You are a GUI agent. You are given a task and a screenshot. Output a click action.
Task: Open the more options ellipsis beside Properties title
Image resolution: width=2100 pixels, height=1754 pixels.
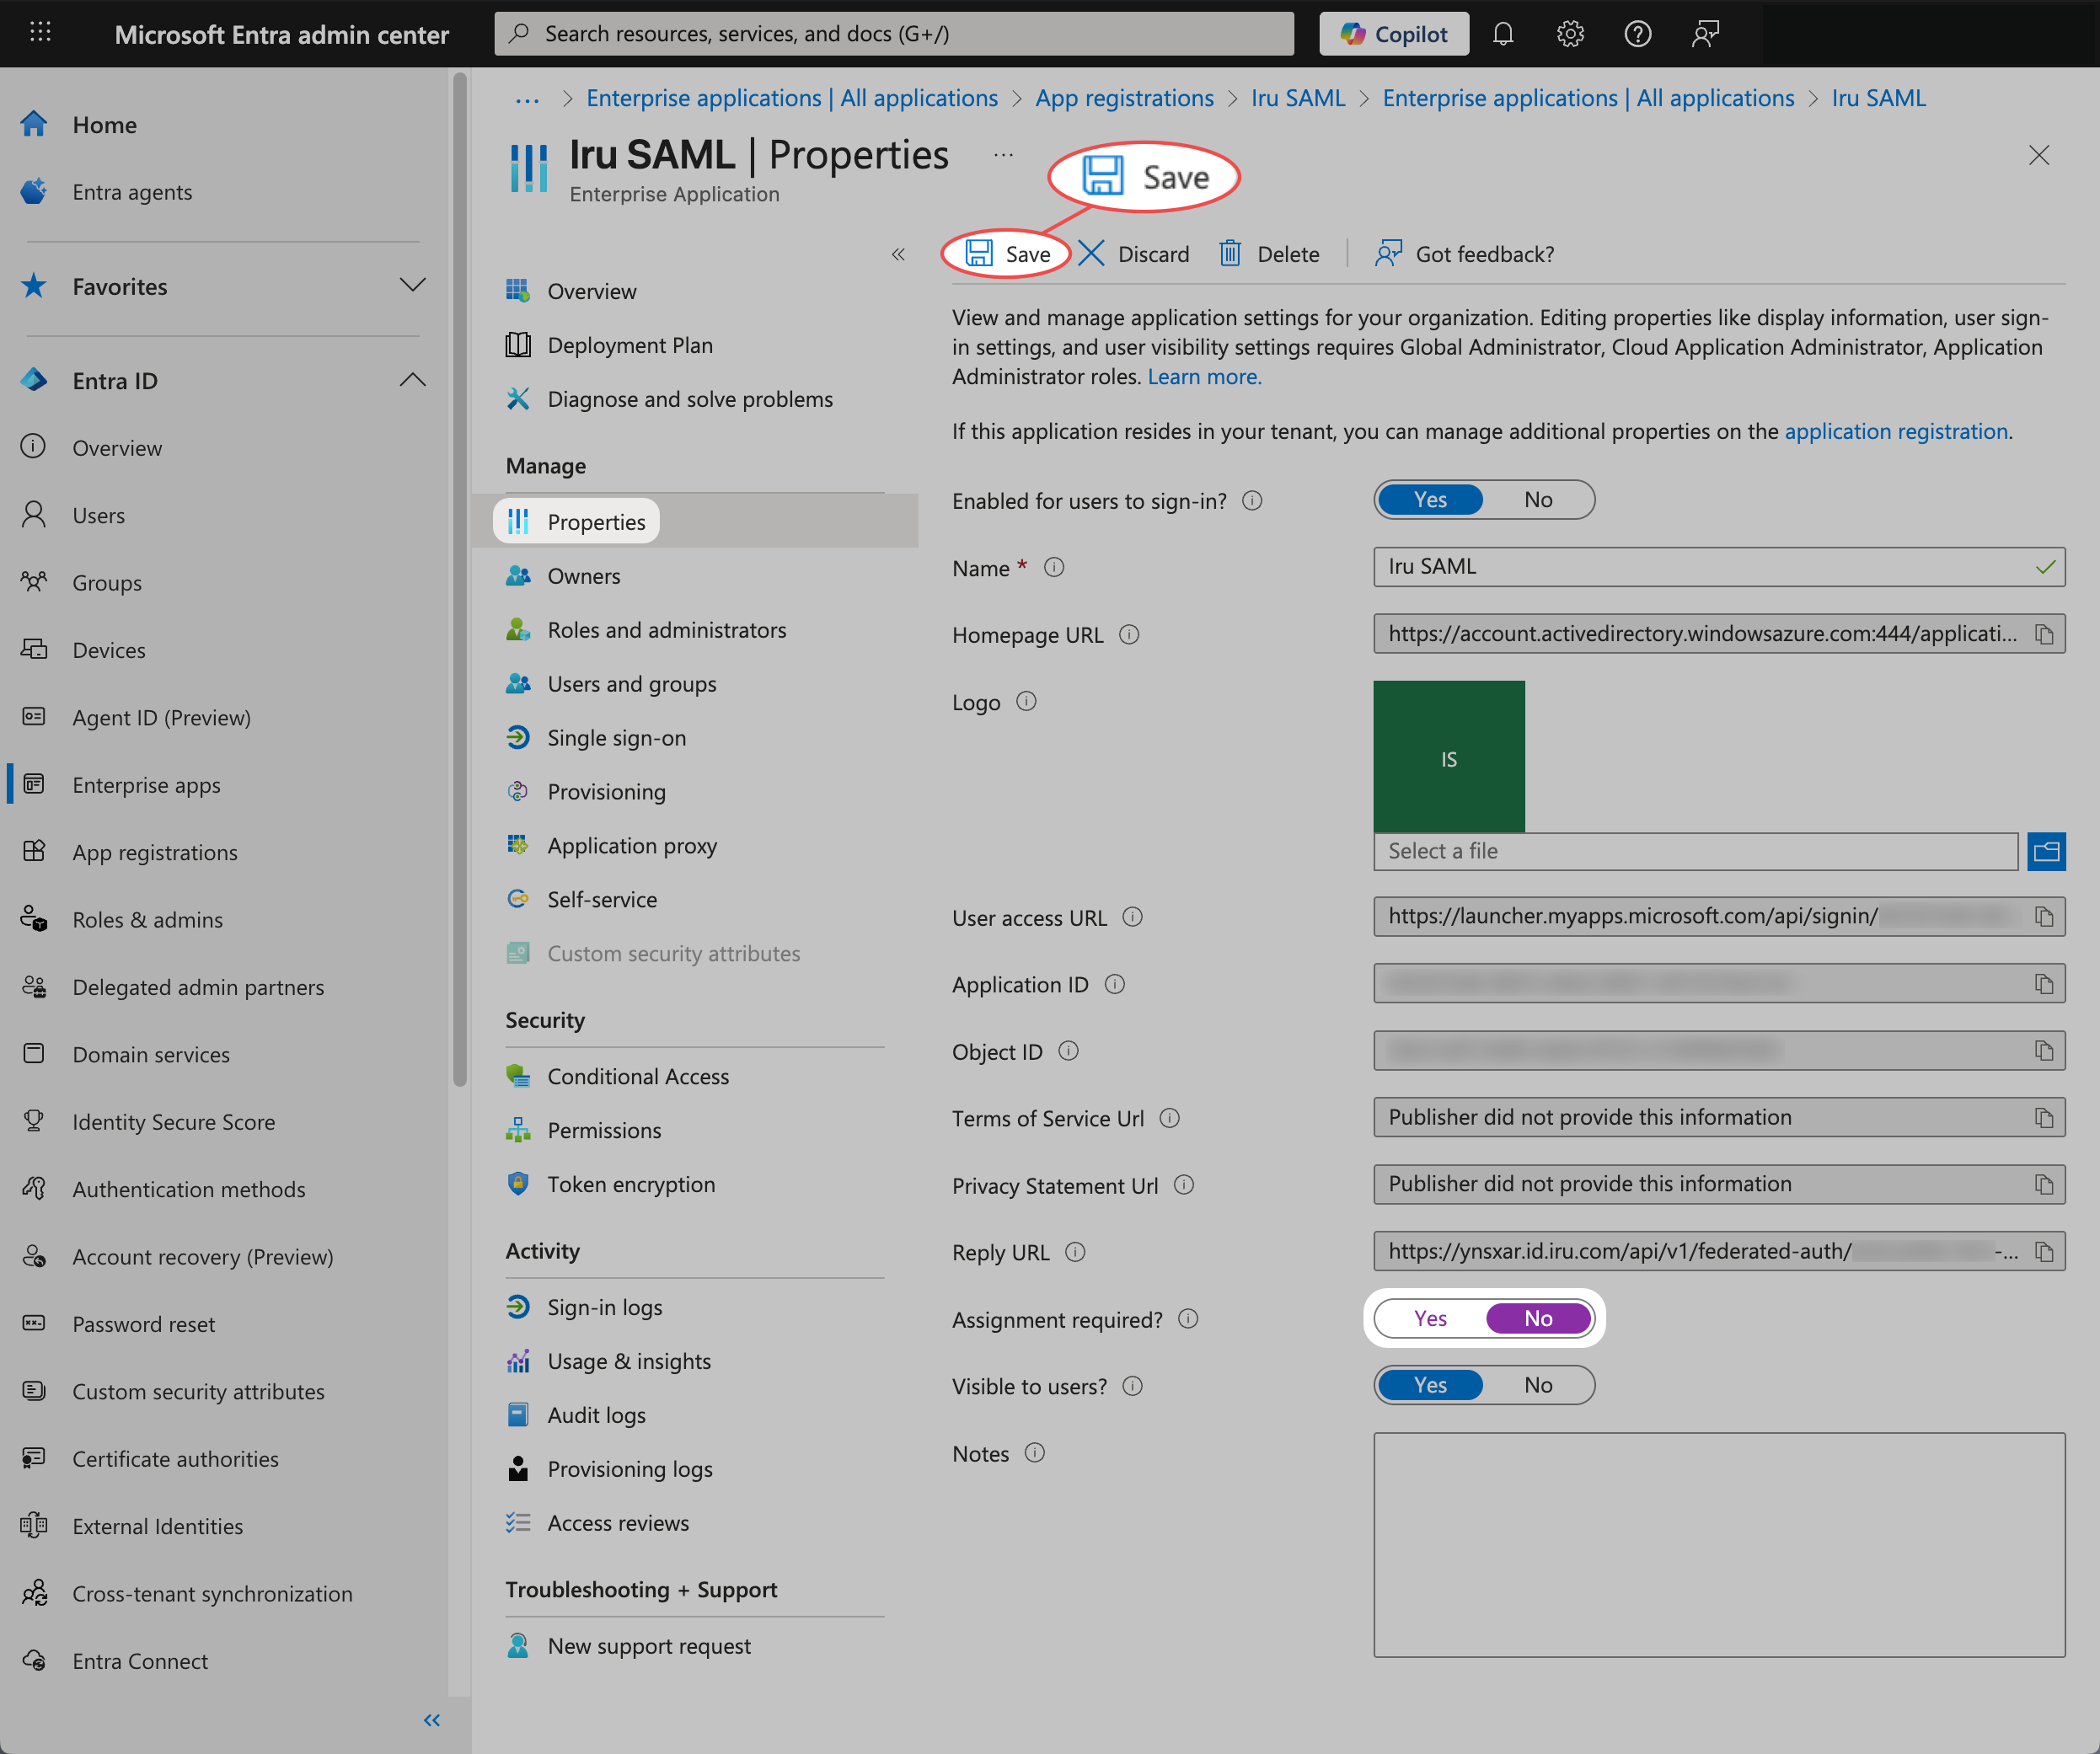point(1003,155)
